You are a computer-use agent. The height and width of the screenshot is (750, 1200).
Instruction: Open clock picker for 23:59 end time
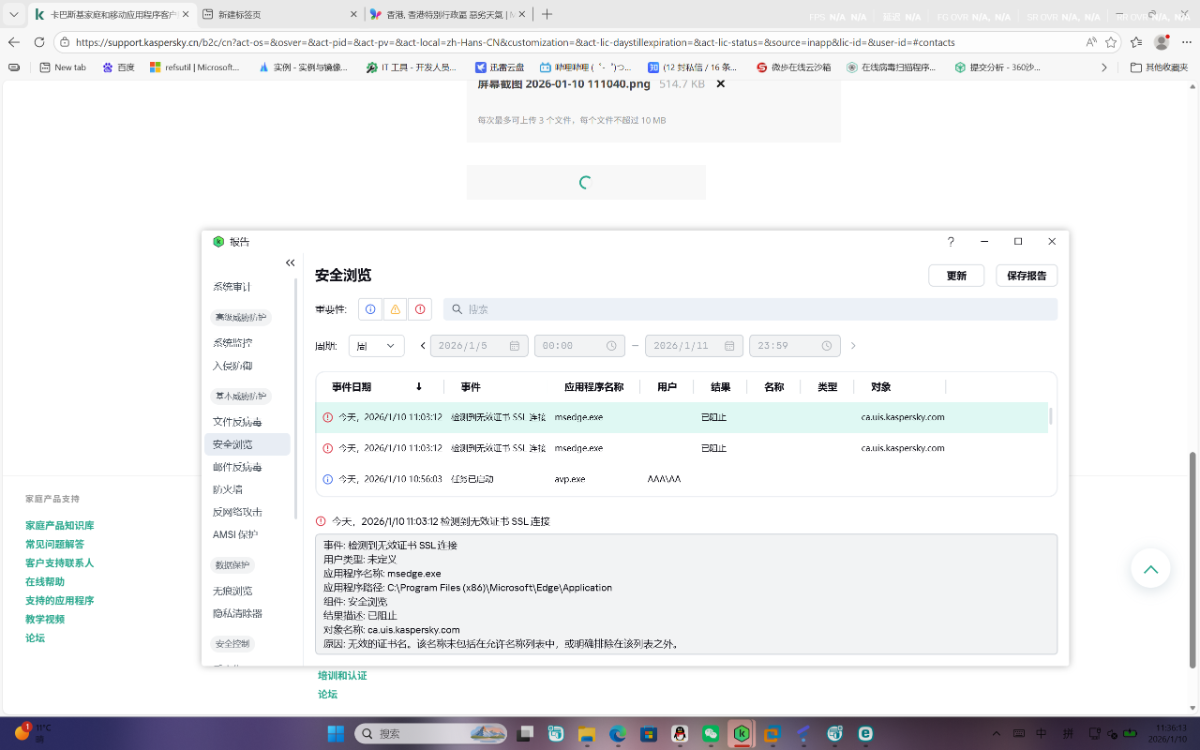827,346
